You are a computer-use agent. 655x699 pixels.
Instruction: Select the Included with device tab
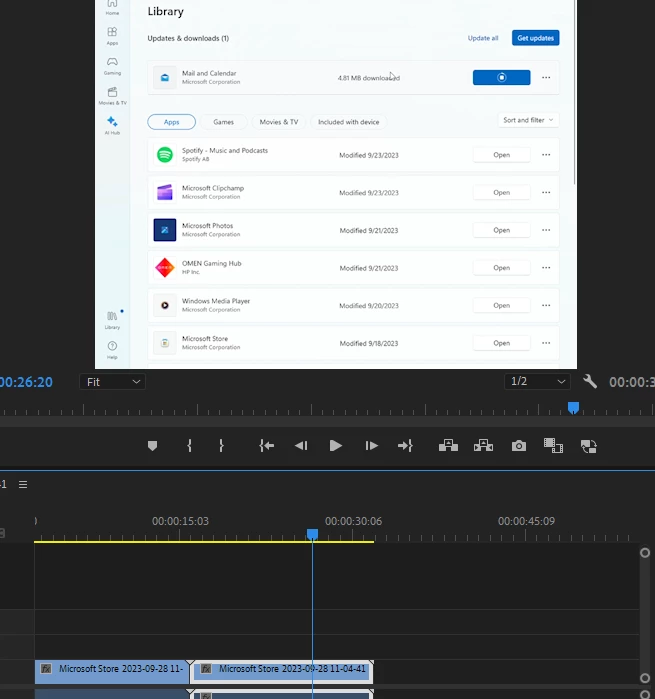tap(349, 122)
